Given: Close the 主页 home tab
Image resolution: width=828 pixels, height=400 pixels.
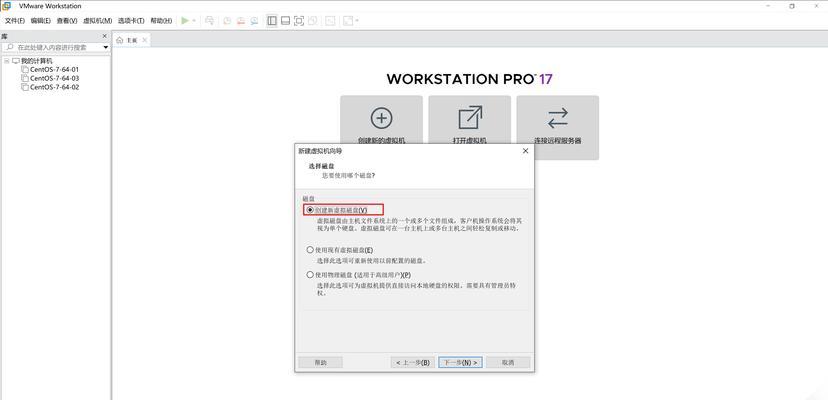Looking at the screenshot, I should click(145, 40).
